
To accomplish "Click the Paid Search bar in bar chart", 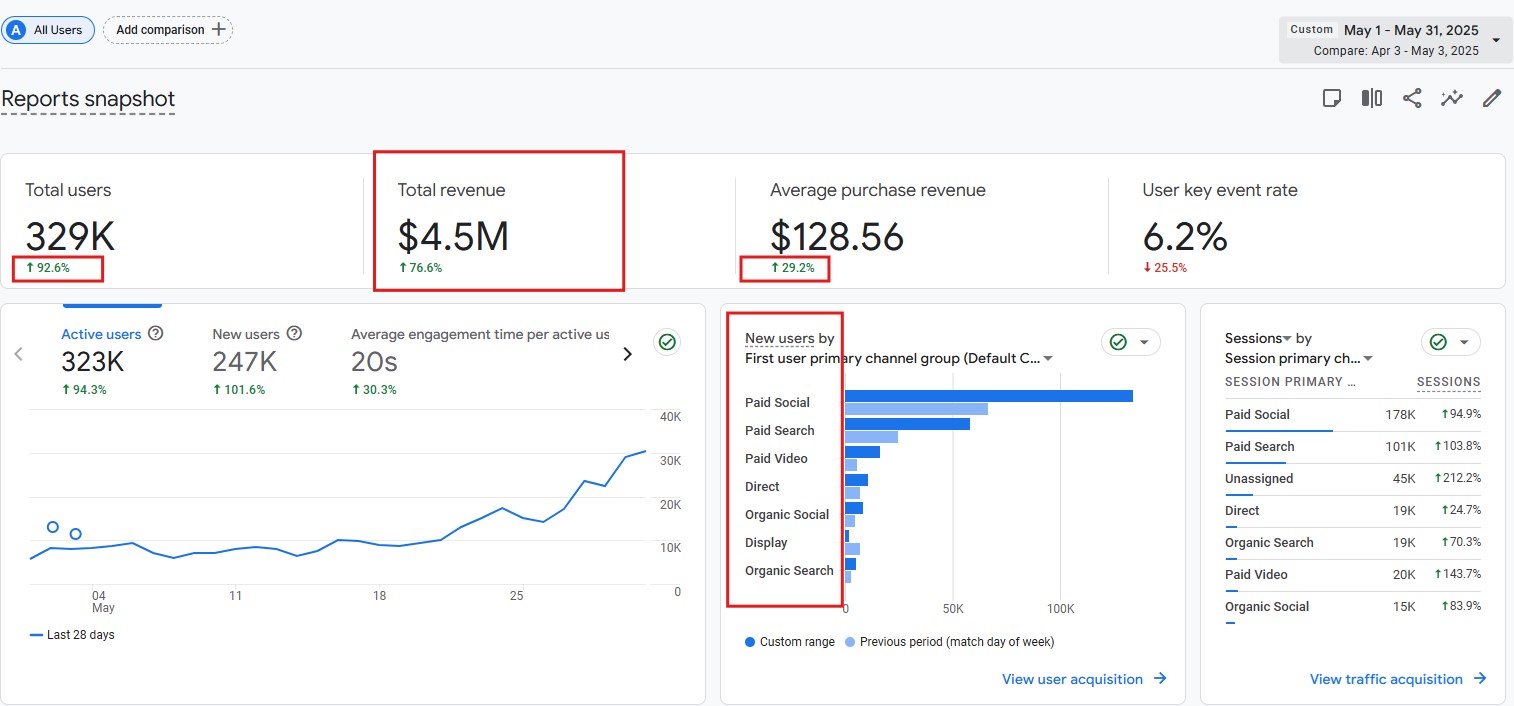I will (x=907, y=424).
